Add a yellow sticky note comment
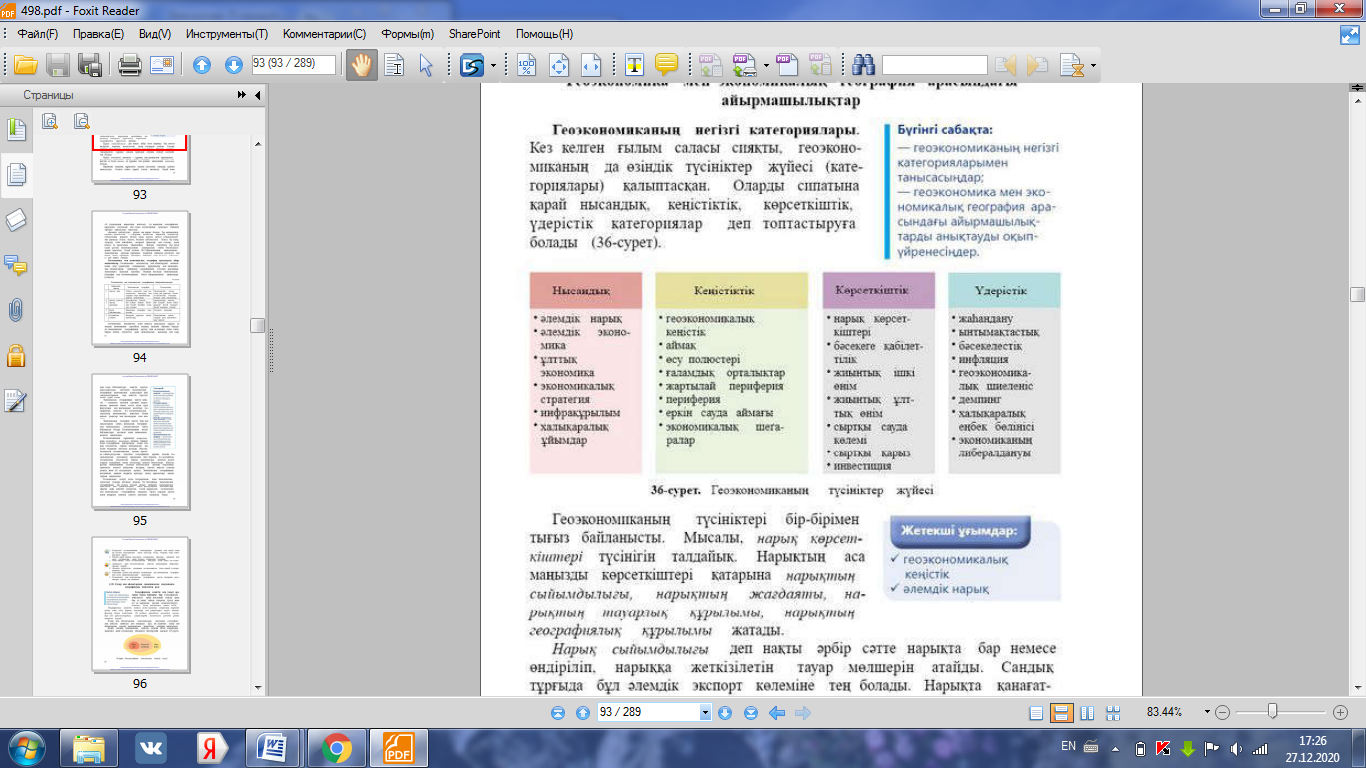The width and height of the screenshot is (1366, 768). 666,66
